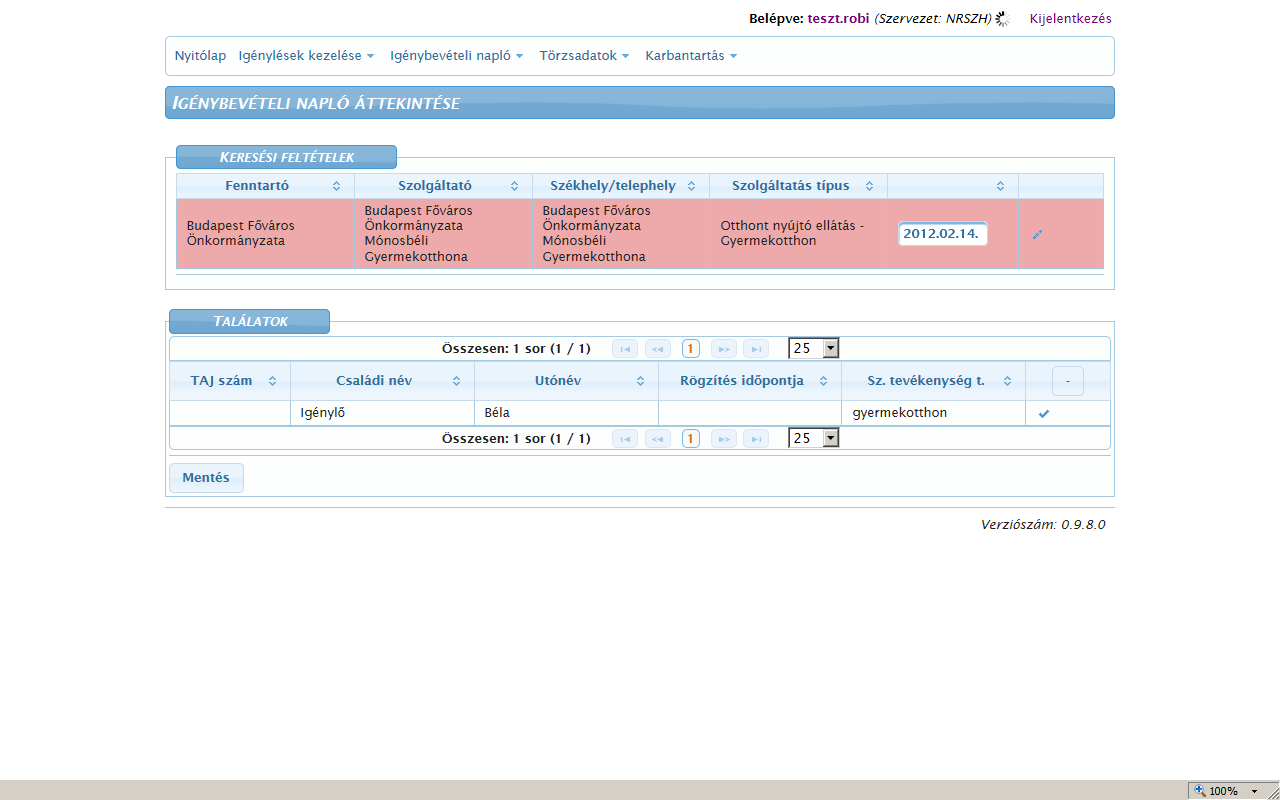Select the Béla first name cell
Viewport: 1280px width, 800px height.
tap(566, 413)
